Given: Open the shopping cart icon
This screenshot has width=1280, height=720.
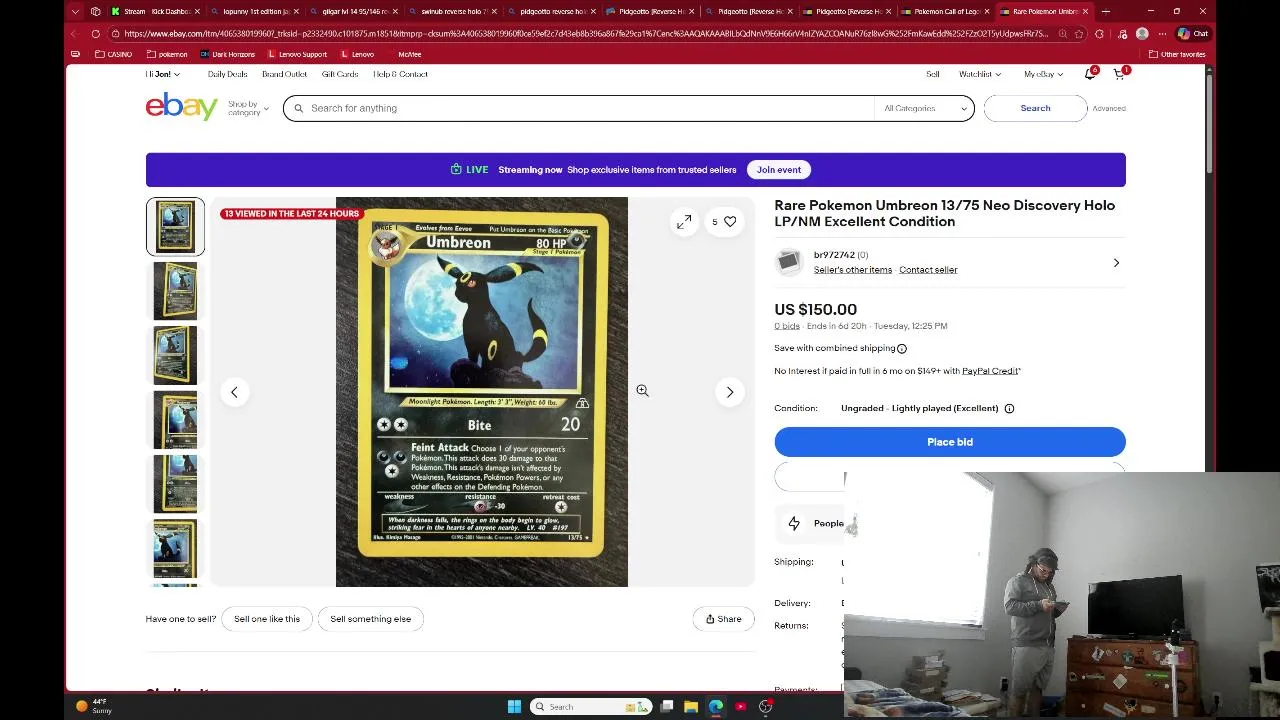Looking at the screenshot, I should point(1119,74).
